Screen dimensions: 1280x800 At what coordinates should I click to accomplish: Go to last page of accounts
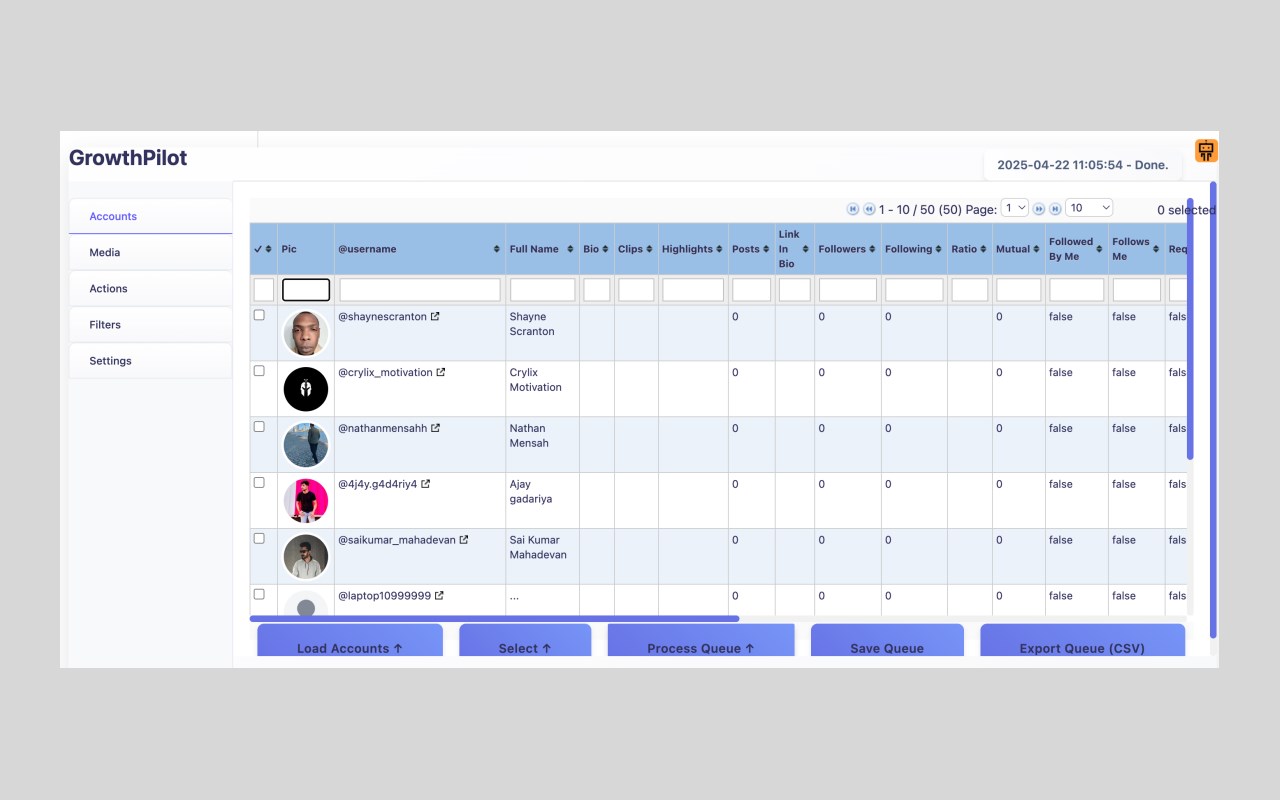point(1055,209)
